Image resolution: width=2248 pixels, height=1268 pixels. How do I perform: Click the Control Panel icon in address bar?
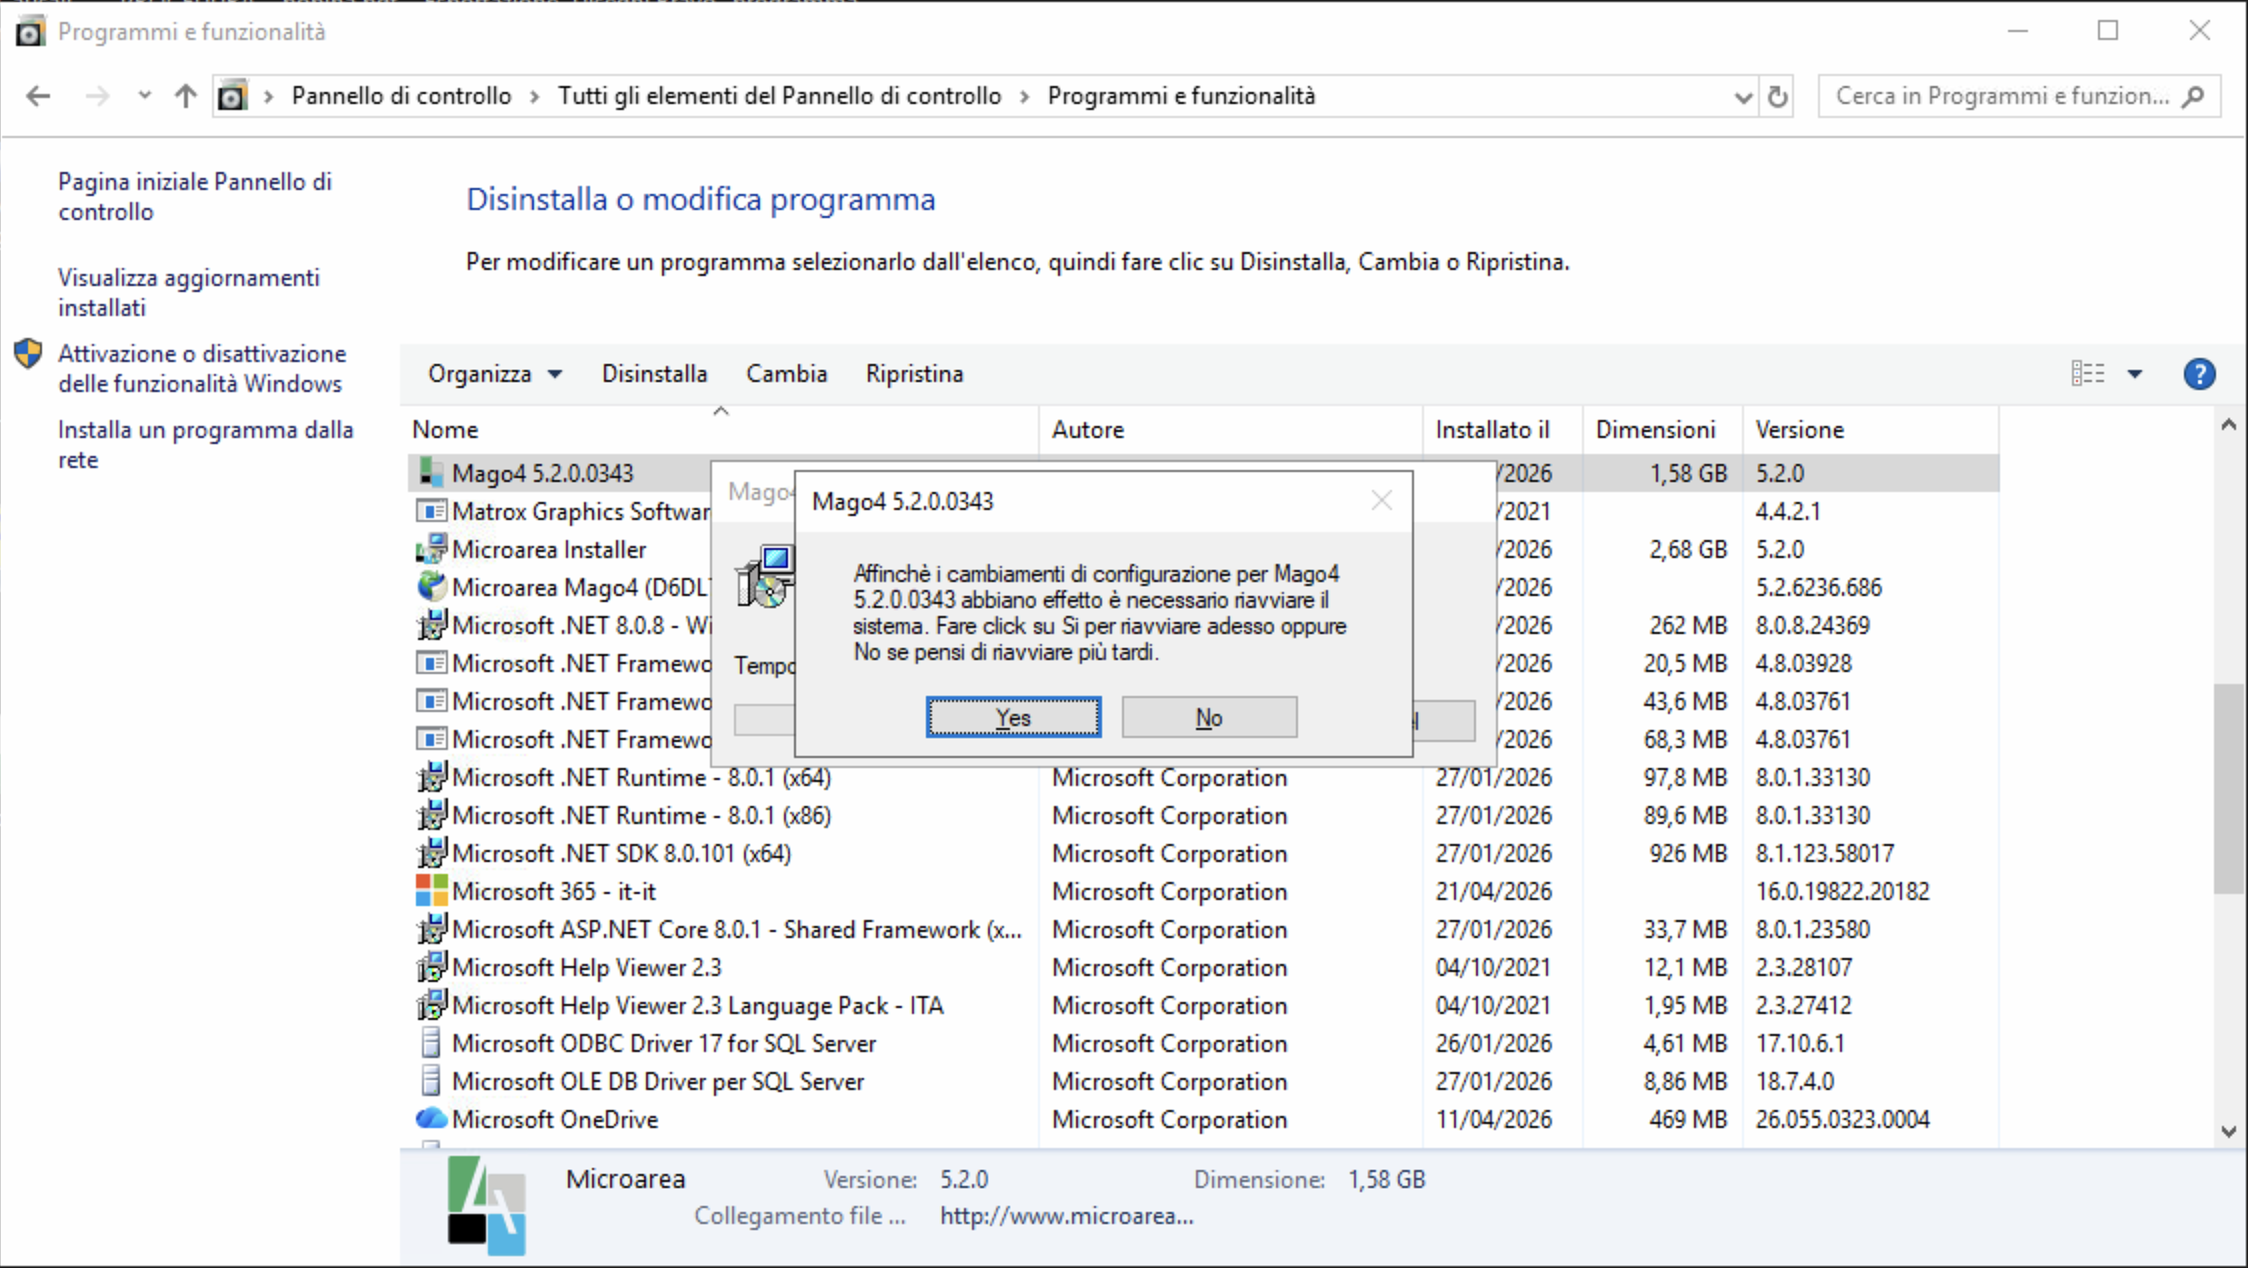click(x=232, y=96)
